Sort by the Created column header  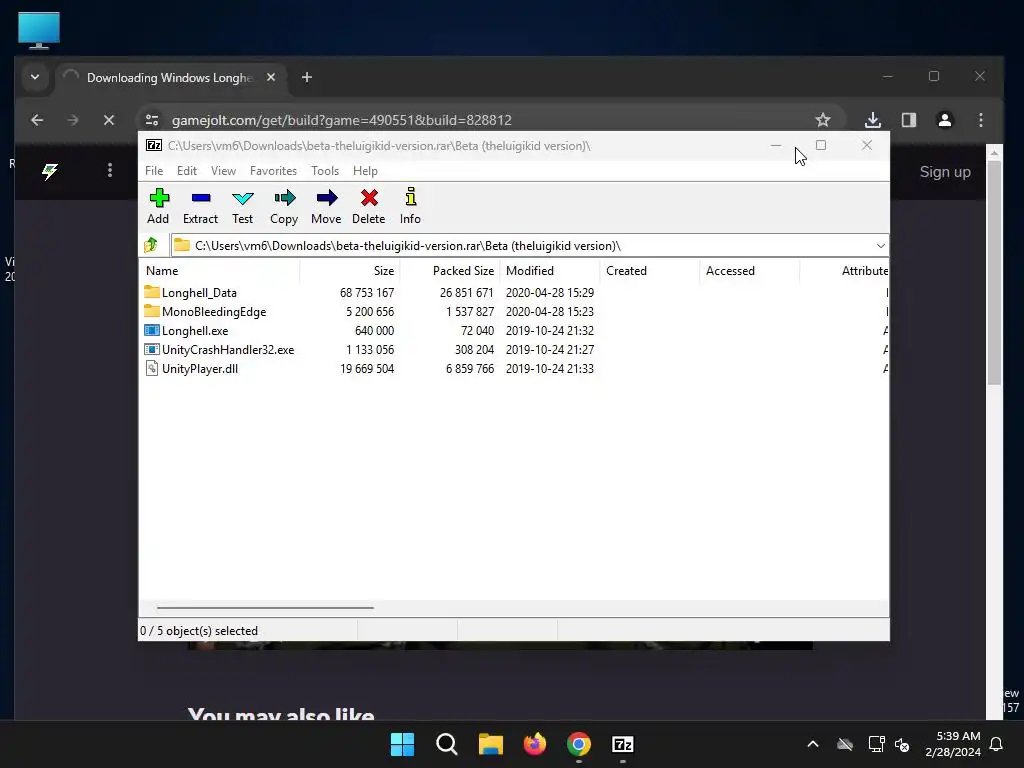650,270
